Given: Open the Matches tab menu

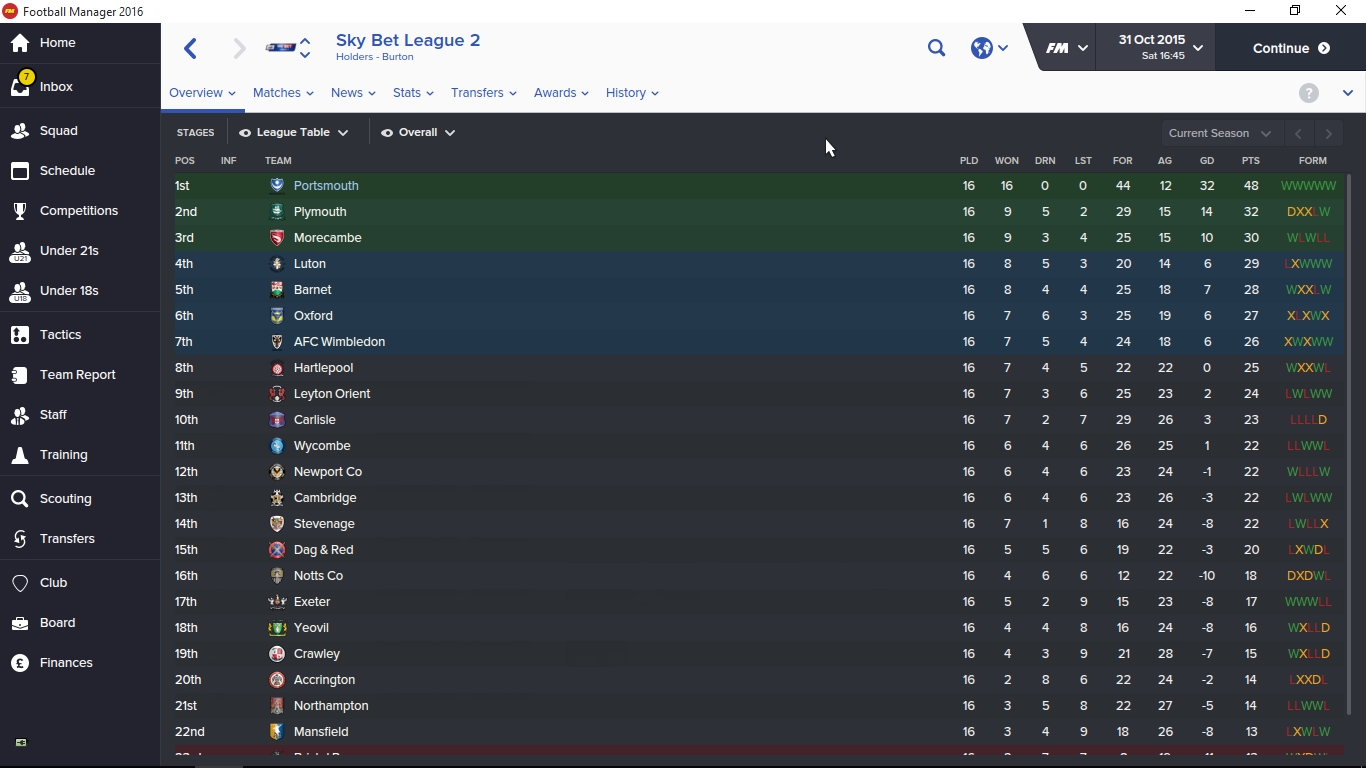Looking at the screenshot, I should coord(283,93).
